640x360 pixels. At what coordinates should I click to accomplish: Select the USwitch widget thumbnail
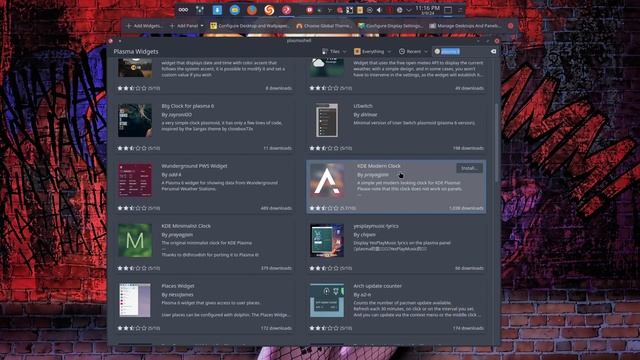pos(327,120)
